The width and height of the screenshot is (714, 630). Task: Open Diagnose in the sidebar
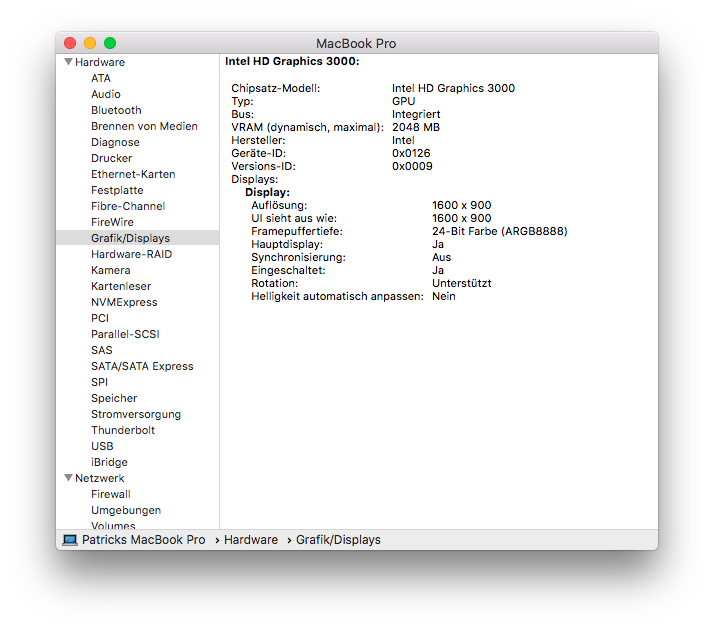[115, 142]
